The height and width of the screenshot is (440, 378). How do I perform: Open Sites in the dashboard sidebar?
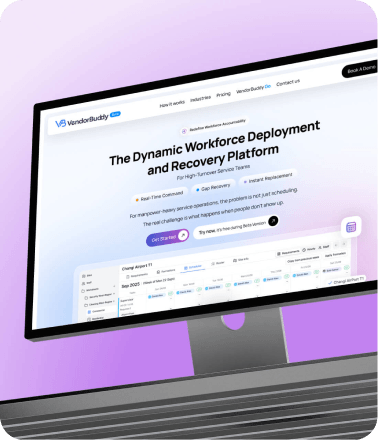click(x=87, y=276)
